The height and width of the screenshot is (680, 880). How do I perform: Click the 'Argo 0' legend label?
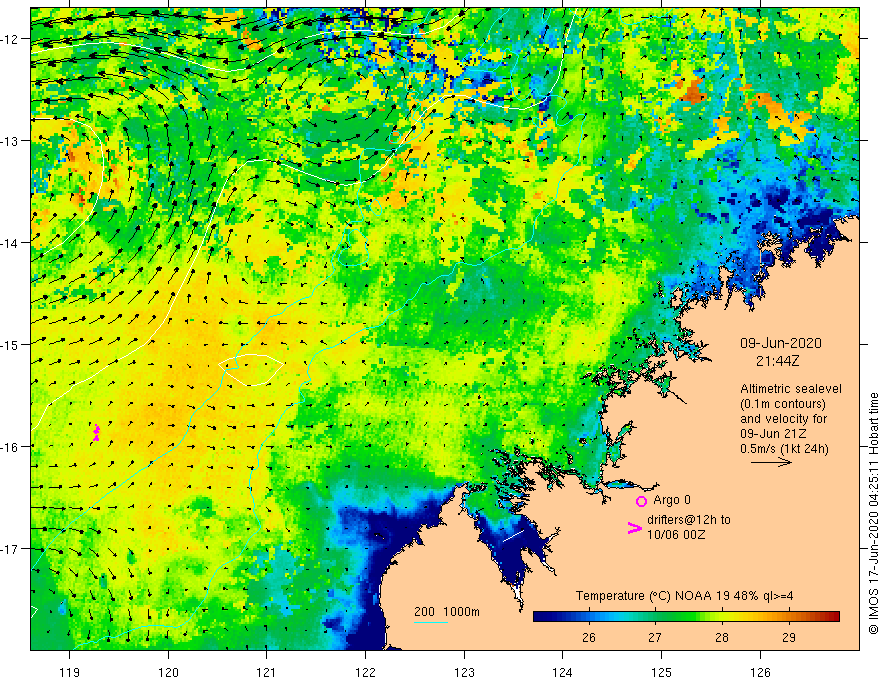click(672, 500)
